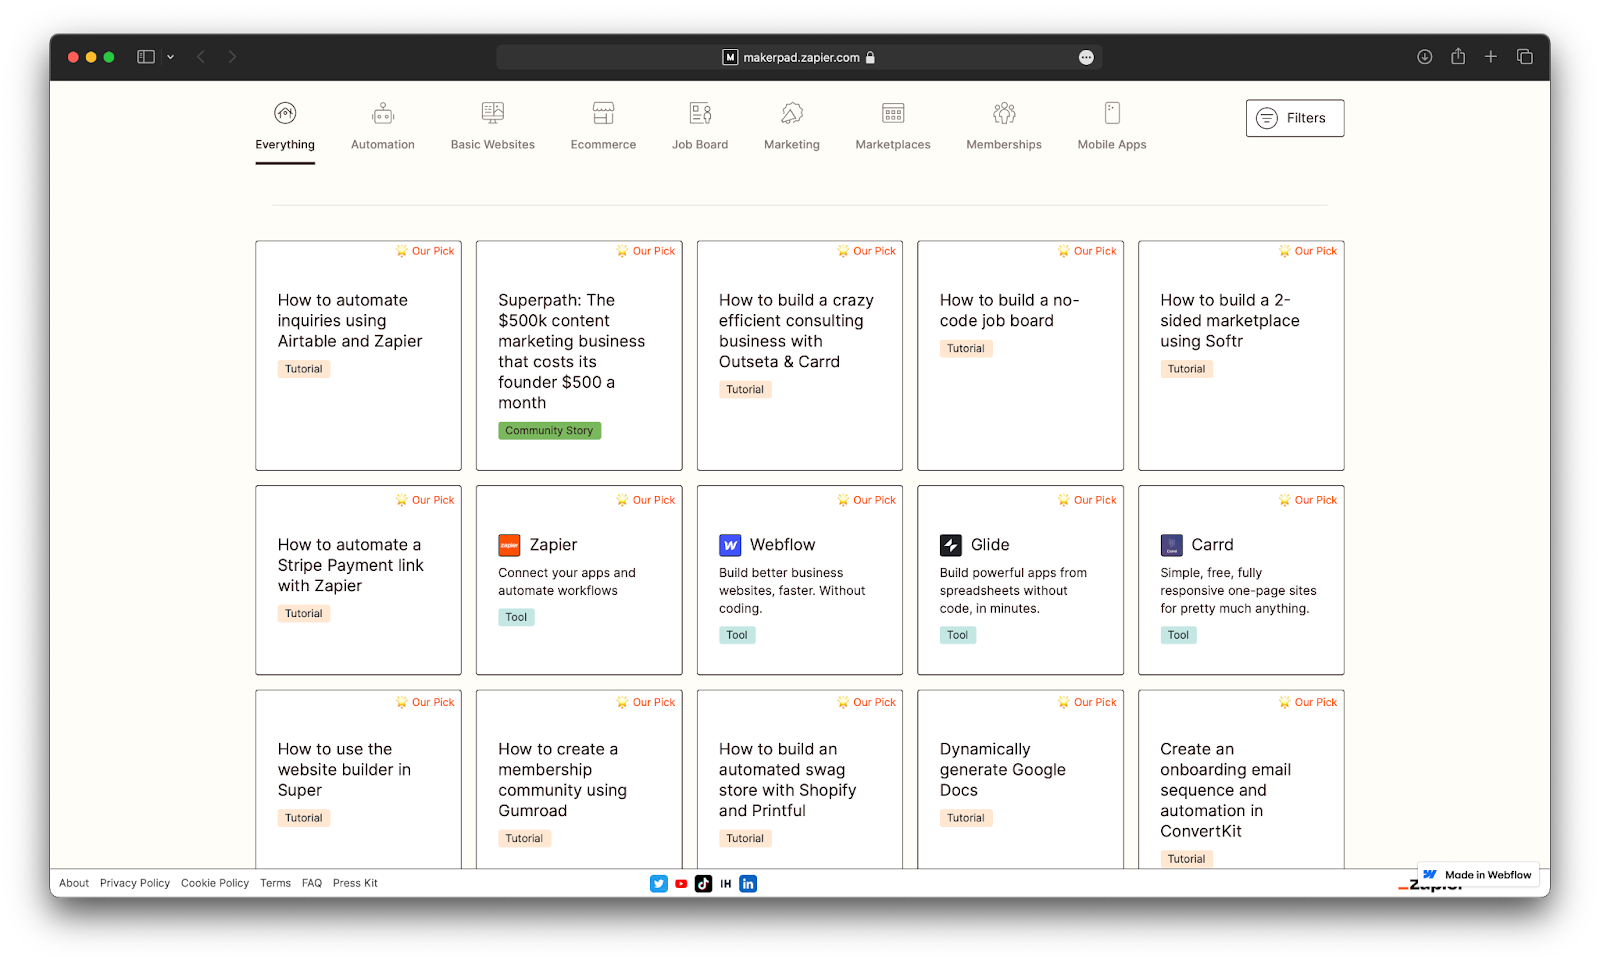Screen dimensions: 1600x963
Task: Open the Ecommerce storefront icon
Action: (x=603, y=113)
